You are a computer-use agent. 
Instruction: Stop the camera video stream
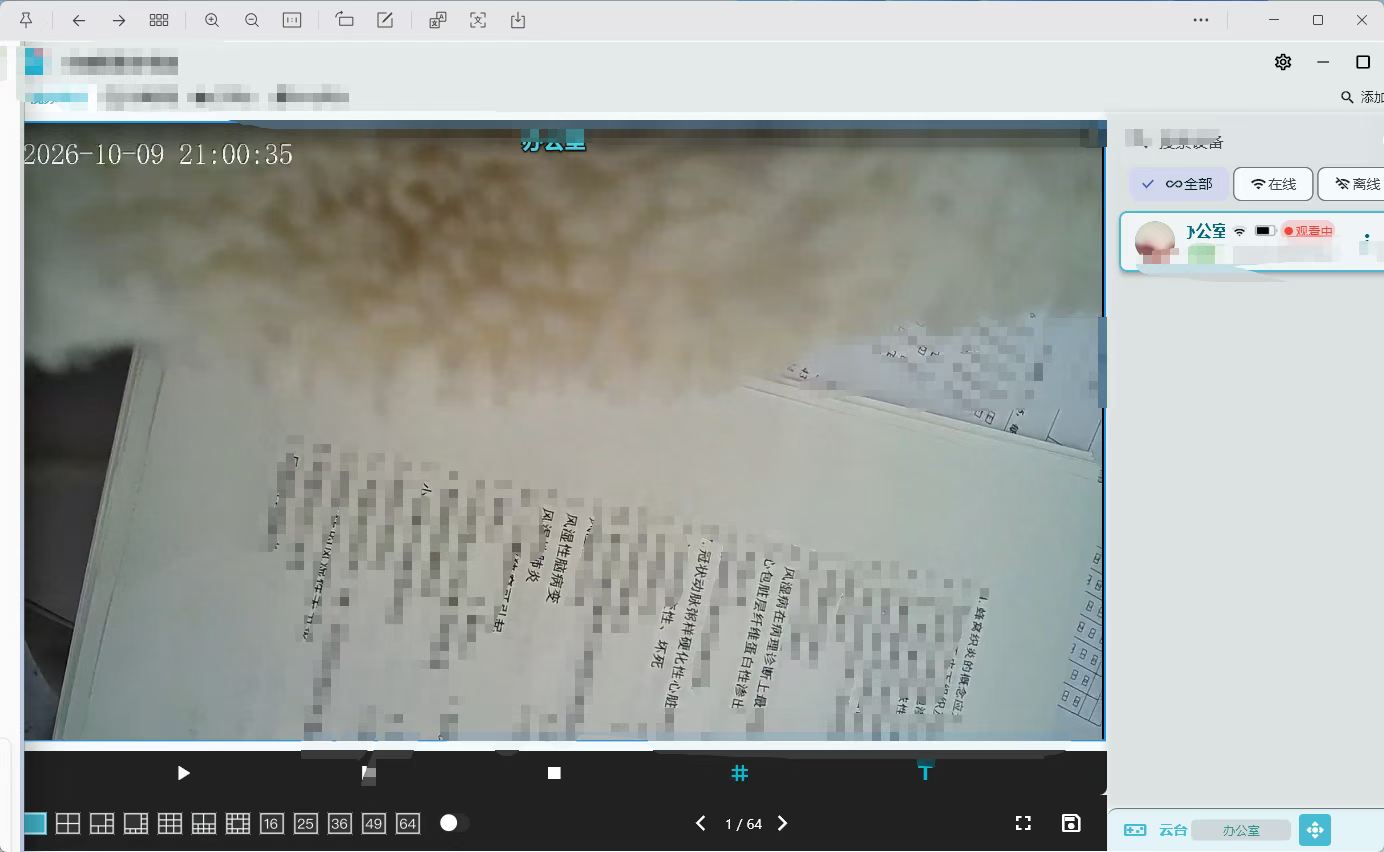point(554,773)
